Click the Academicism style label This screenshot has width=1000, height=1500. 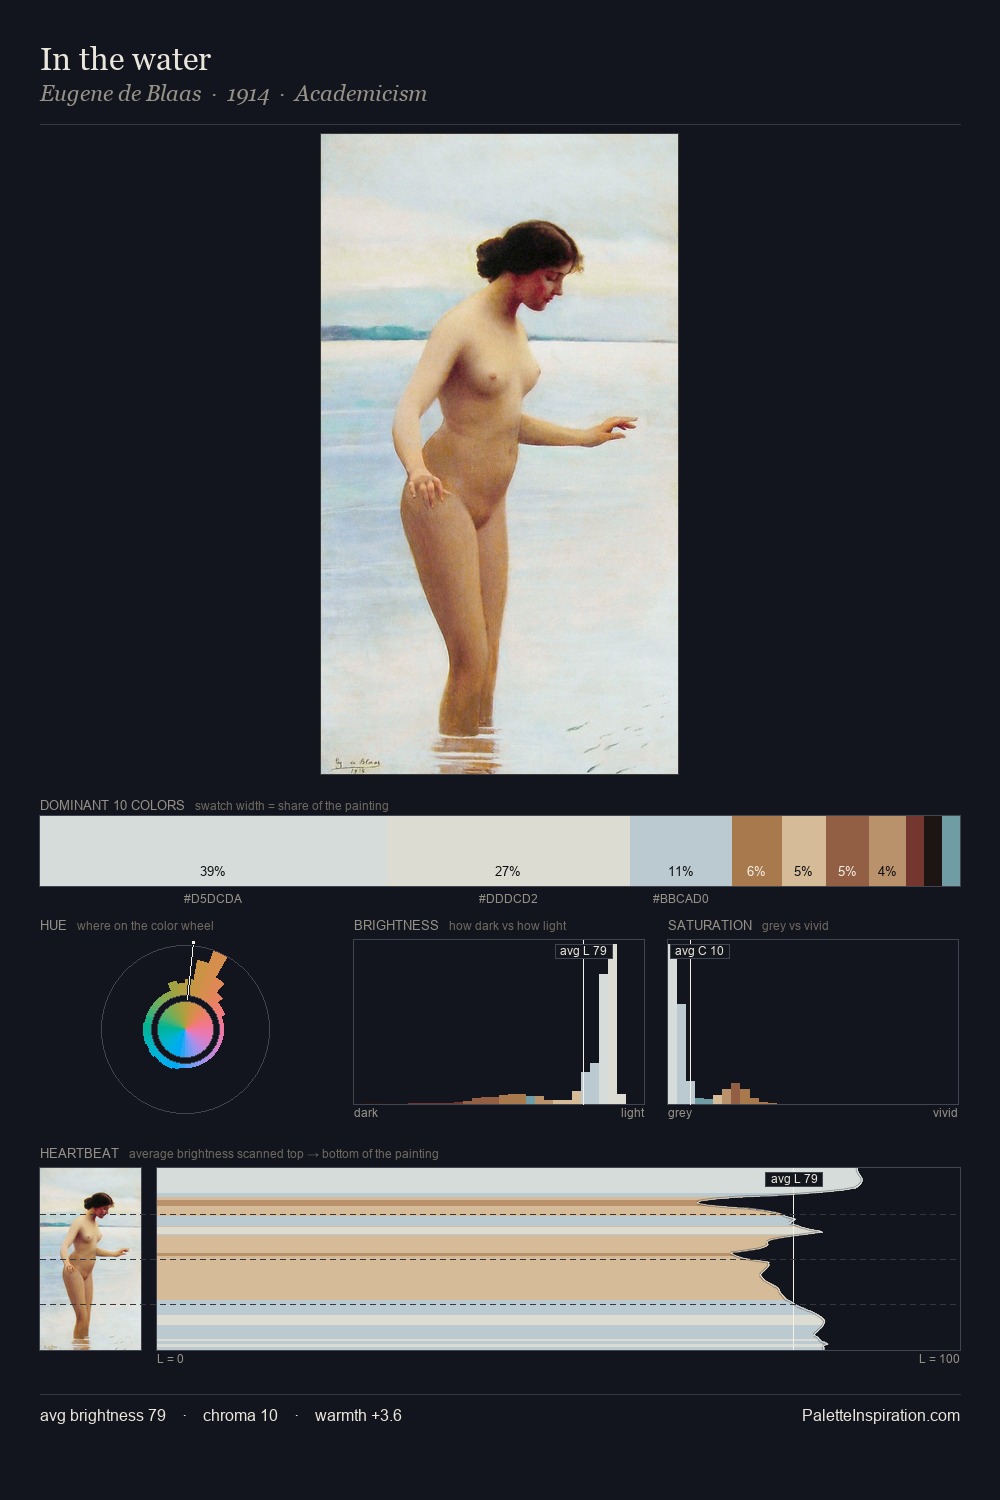point(360,94)
